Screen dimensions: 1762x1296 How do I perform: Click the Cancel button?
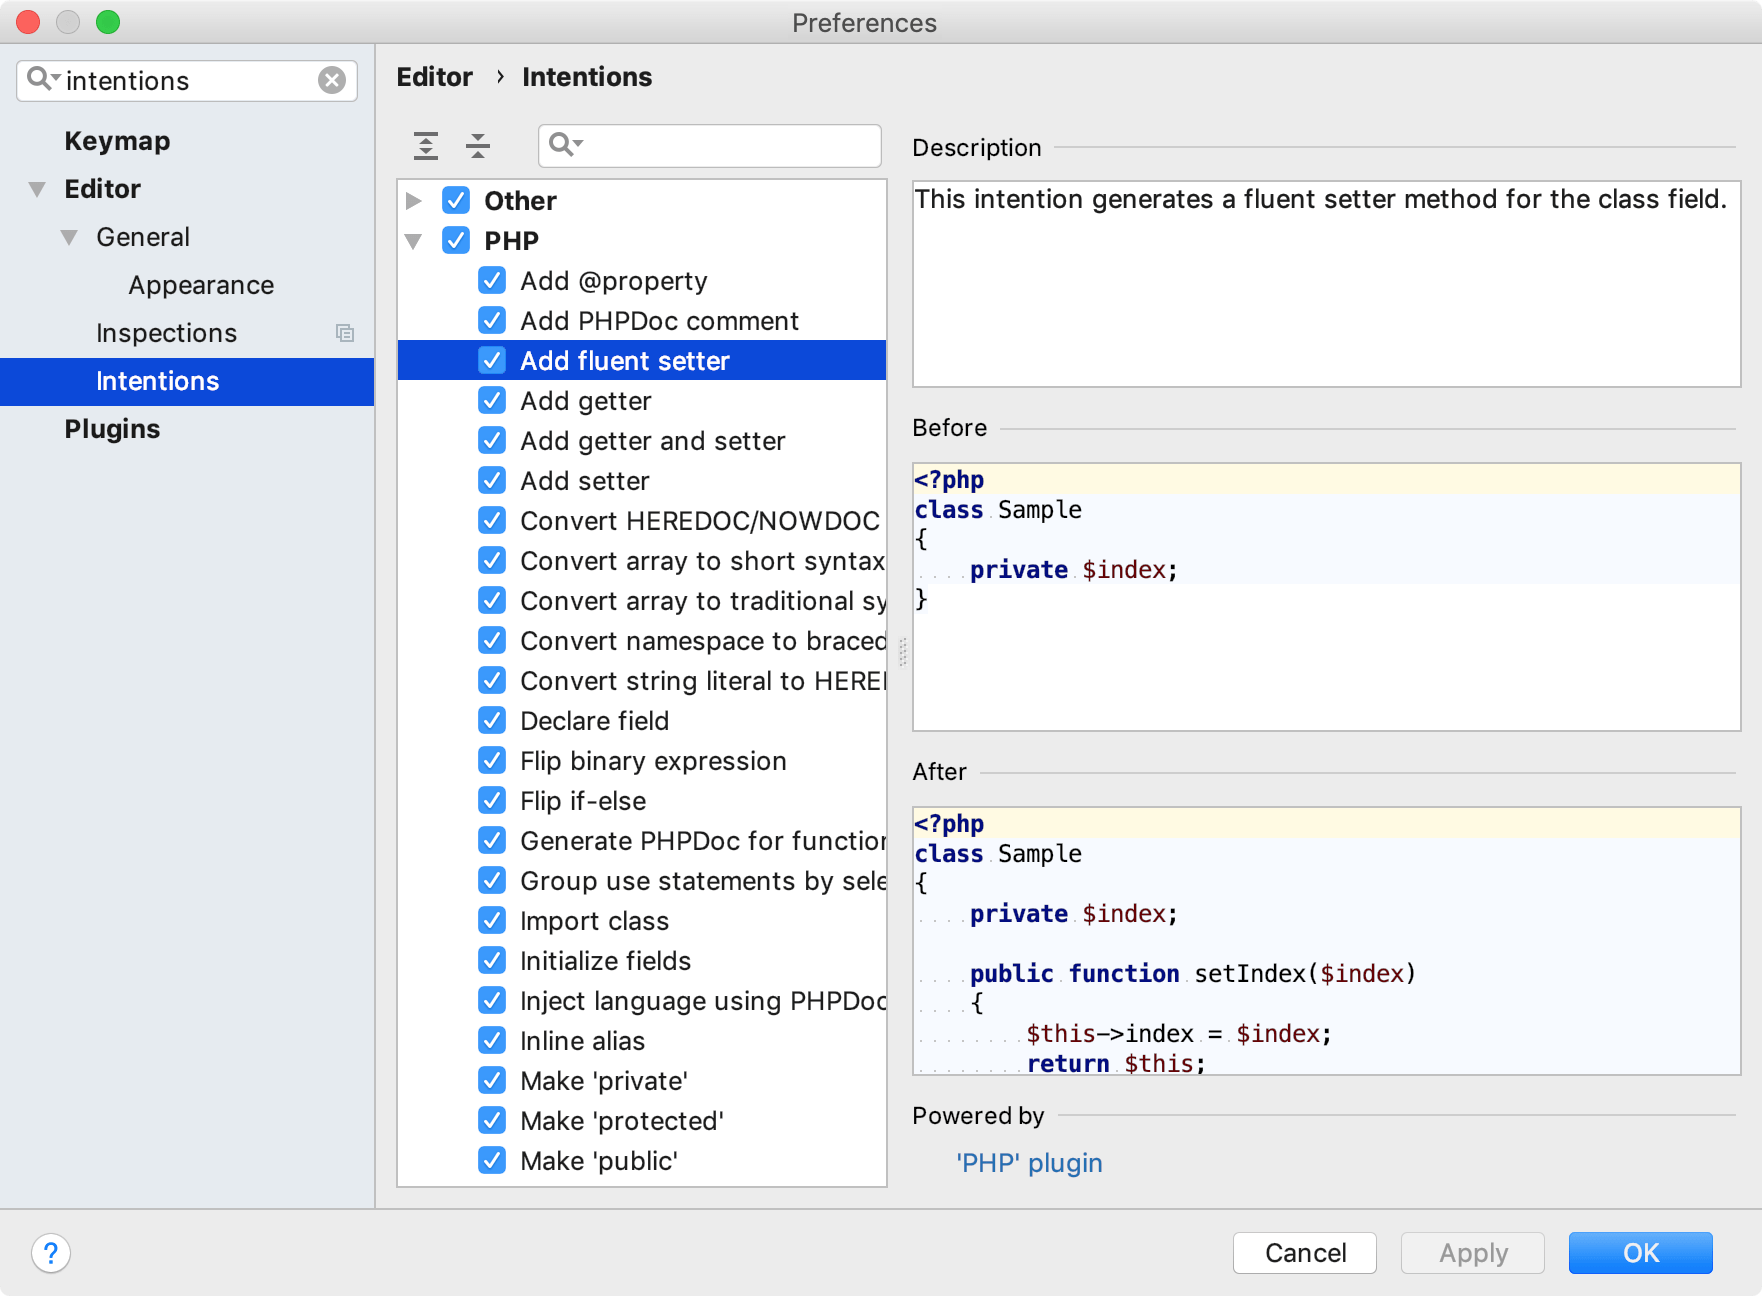(1305, 1253)
